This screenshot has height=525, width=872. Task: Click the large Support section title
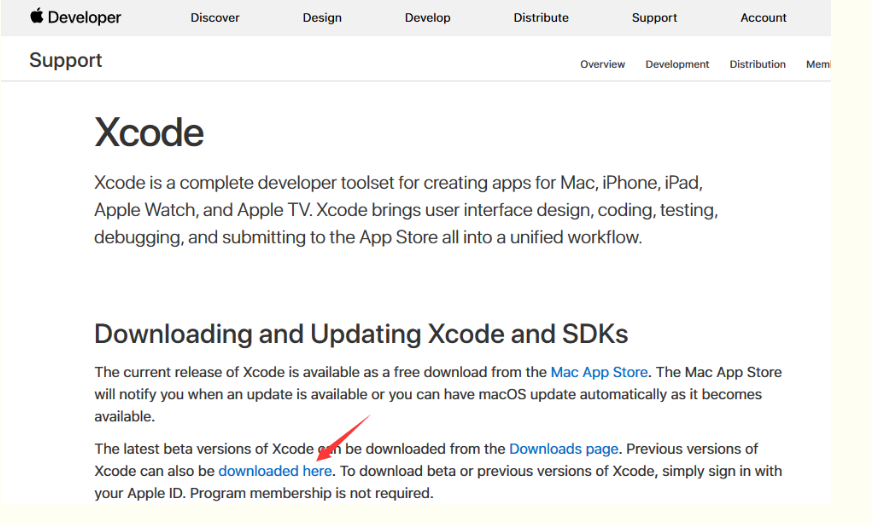click(66, 60)
